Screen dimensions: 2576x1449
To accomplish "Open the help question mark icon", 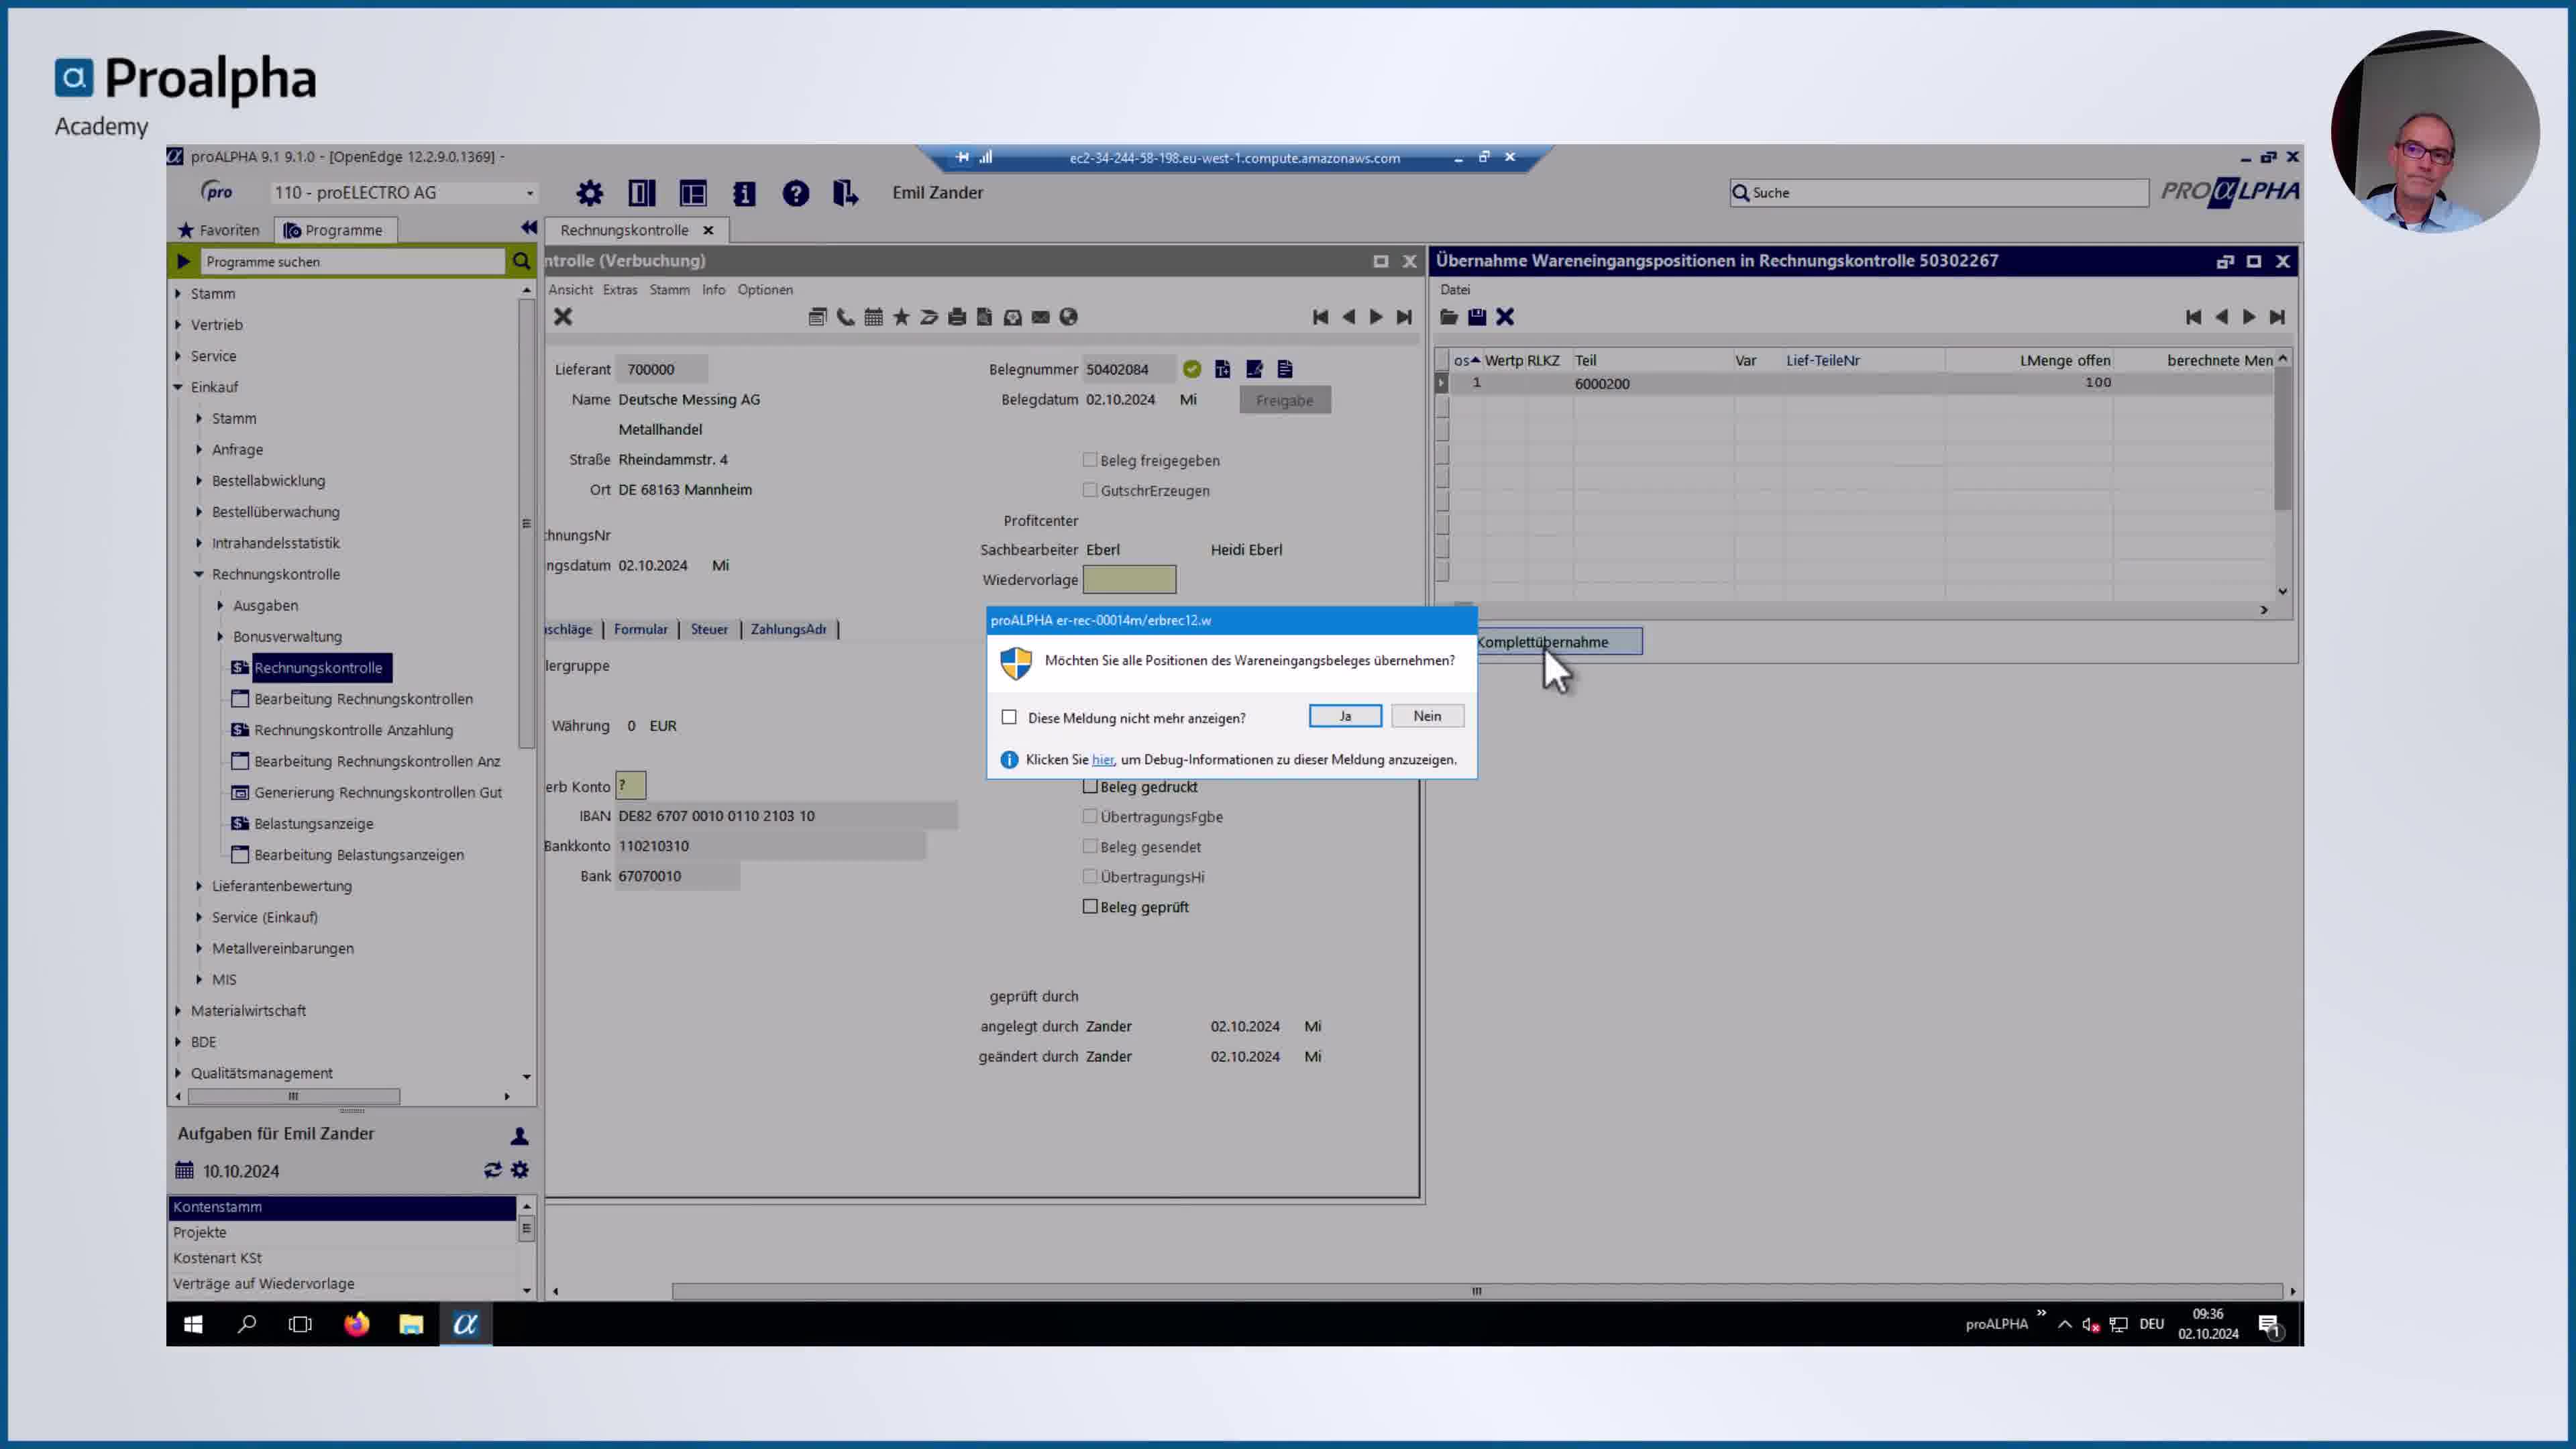I will pyautogui.click(x=796, y=193).
